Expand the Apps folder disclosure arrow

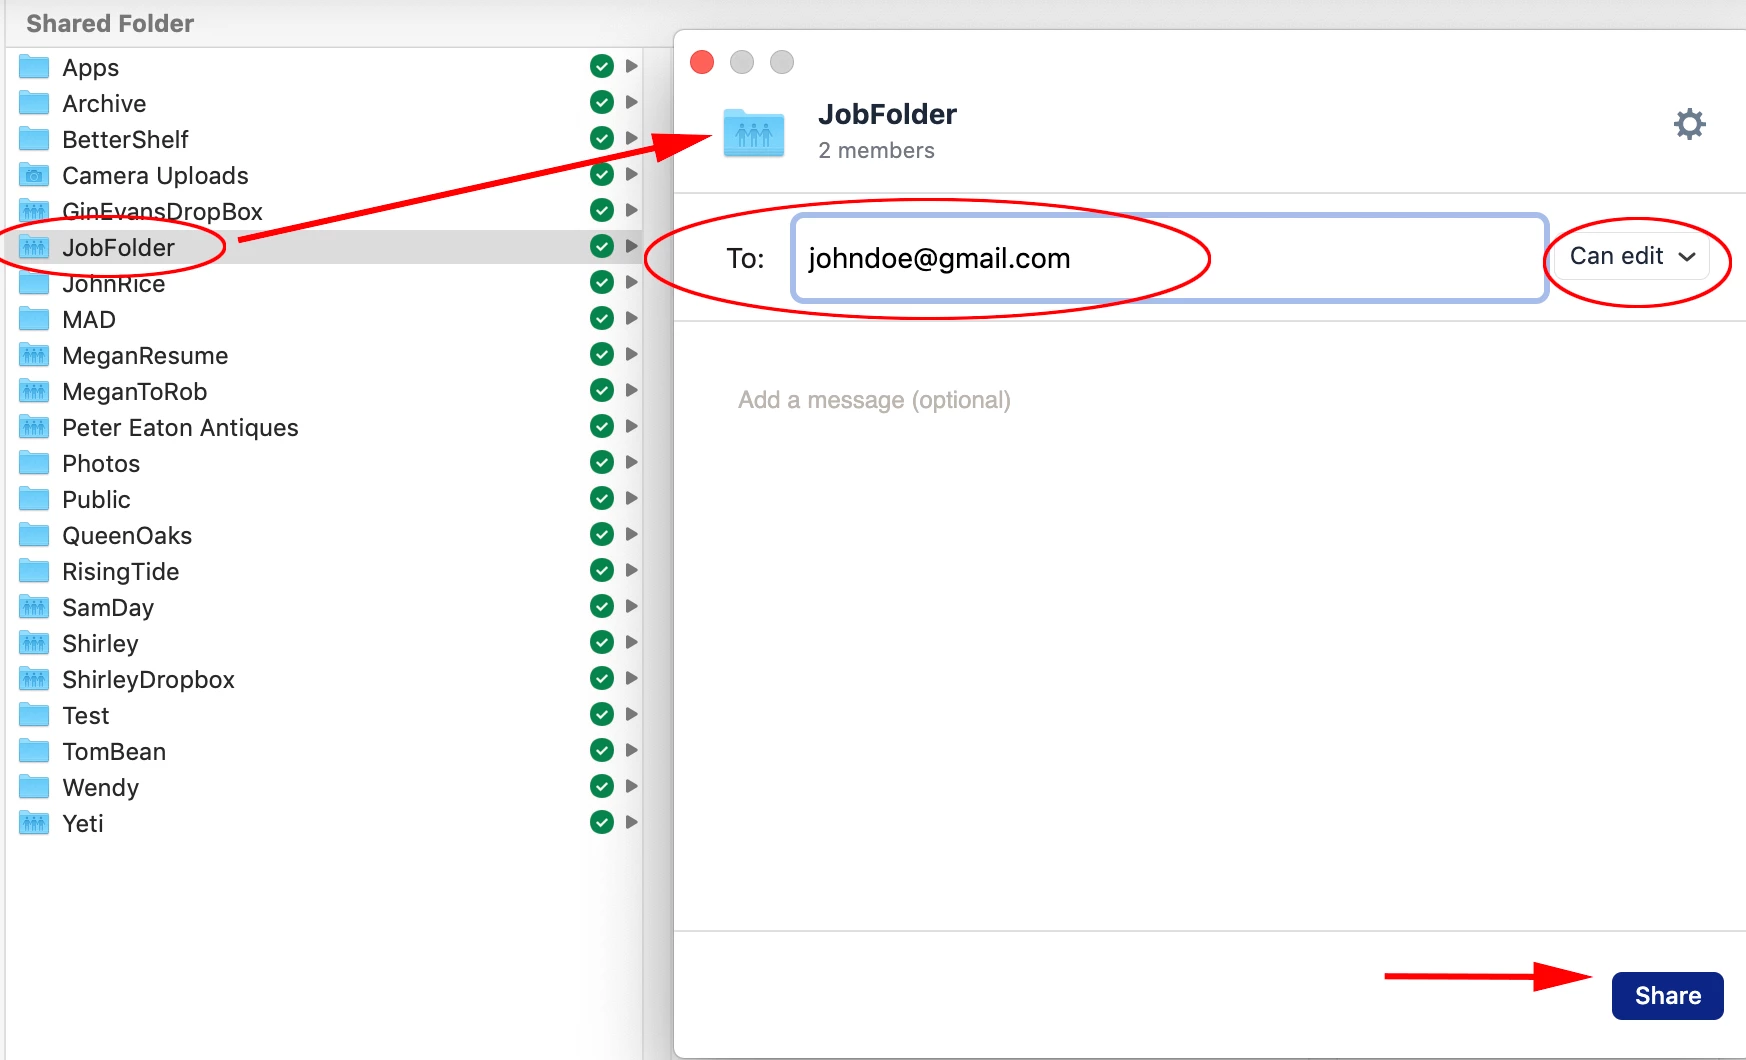(x=632, y=66)
